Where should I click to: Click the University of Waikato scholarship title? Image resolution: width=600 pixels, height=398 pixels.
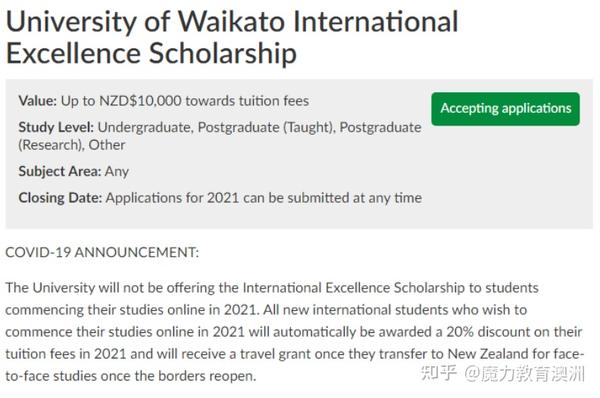[x=232, y=37]
